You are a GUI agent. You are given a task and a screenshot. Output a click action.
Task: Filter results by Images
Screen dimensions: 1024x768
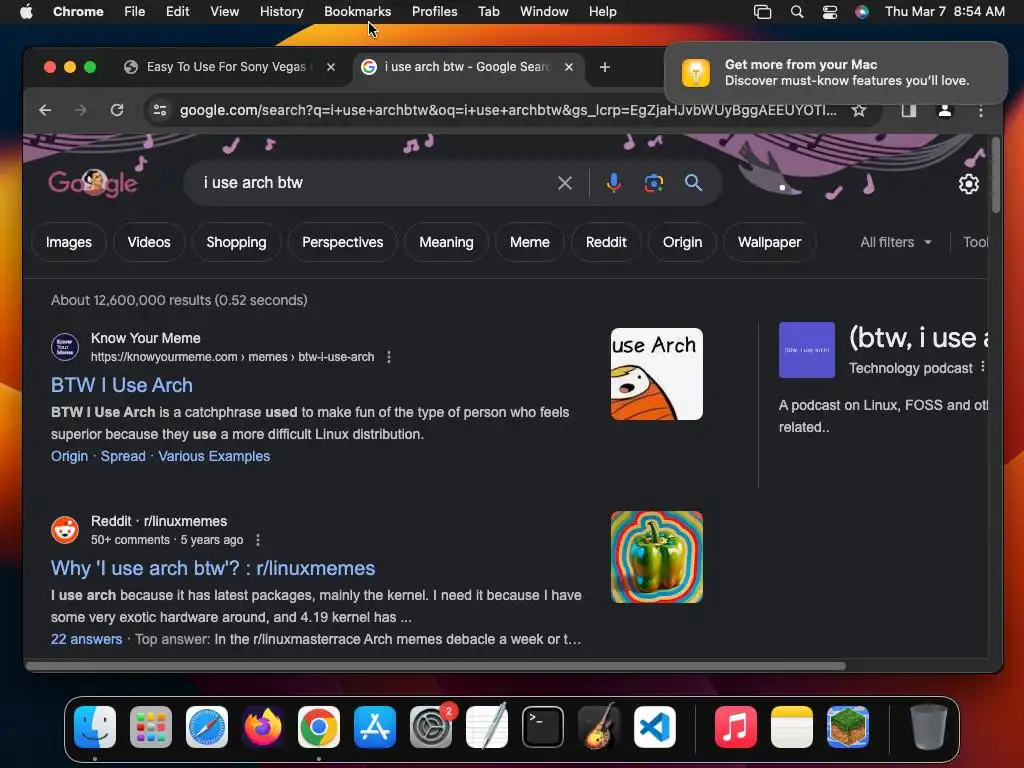pos(69,242)
